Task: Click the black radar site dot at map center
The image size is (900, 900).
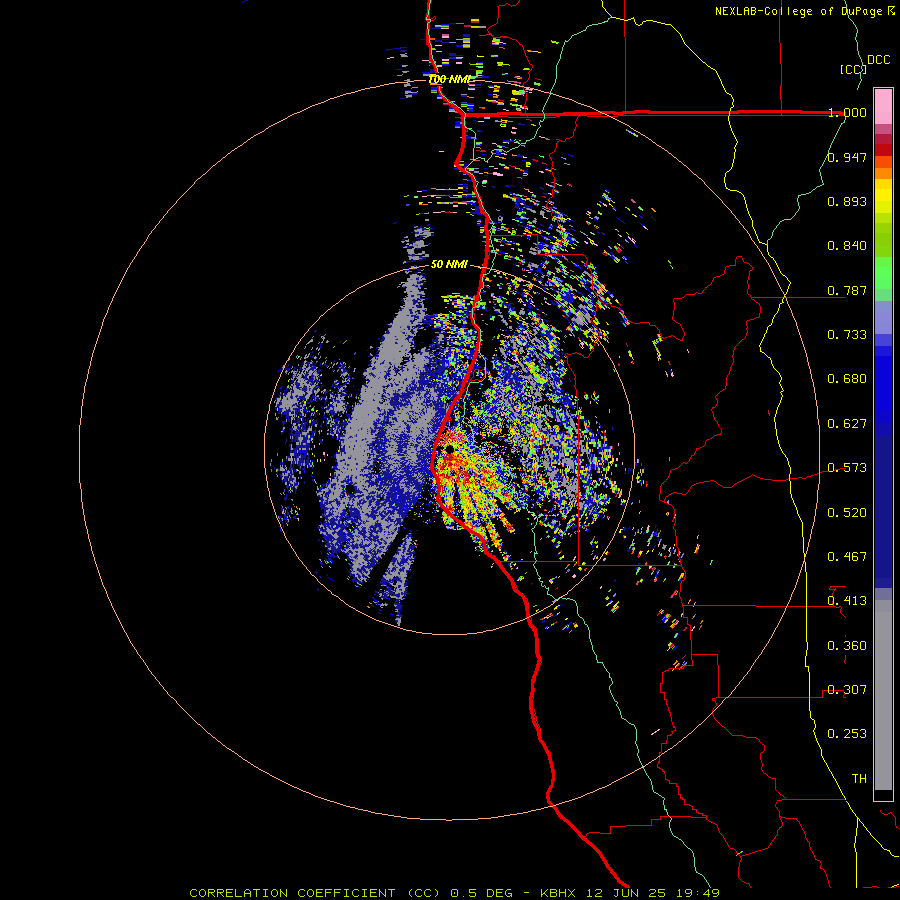Action: pyautogui.click(x=450, y=449)
